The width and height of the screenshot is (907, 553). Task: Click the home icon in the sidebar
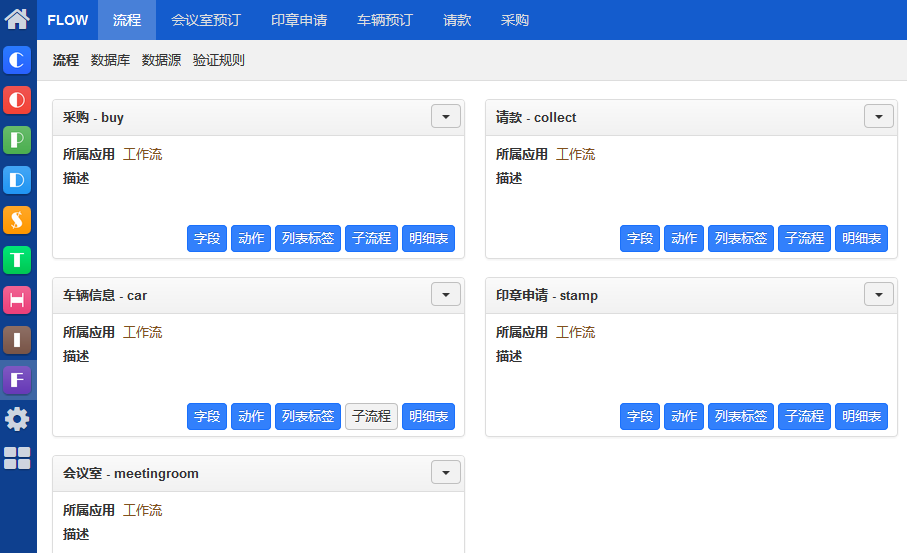[x=17, y=18]
